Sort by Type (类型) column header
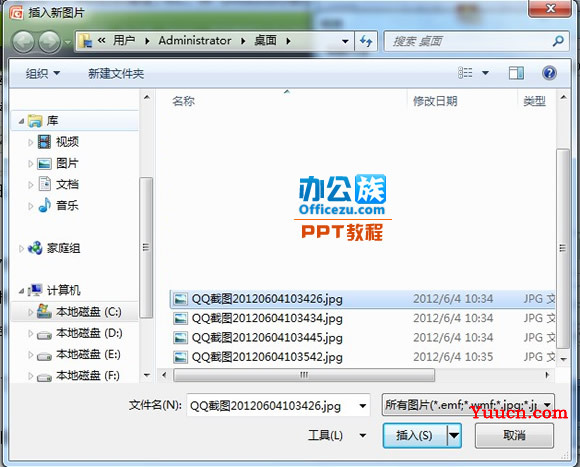This screenshot has height=467, width=580. point(535,101)
